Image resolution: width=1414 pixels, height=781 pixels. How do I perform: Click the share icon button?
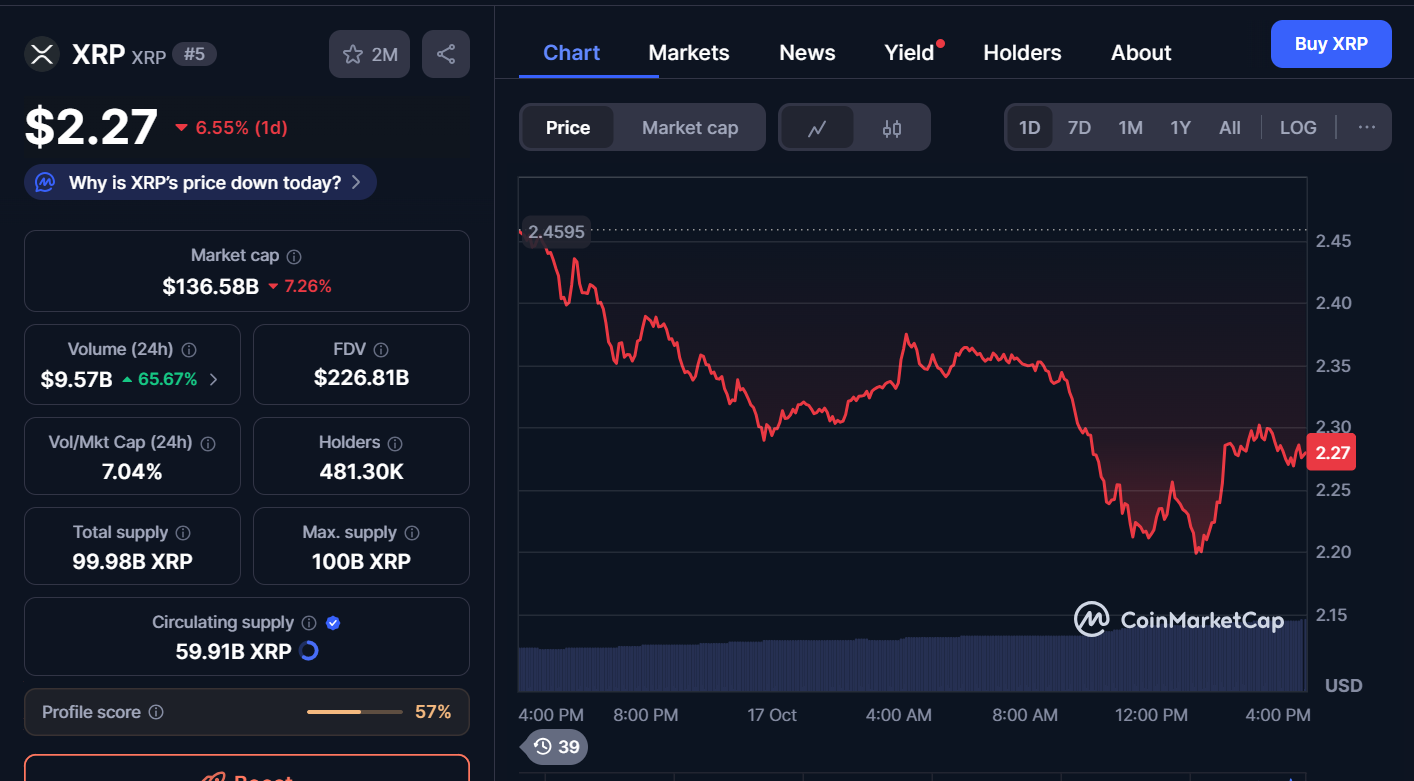(446, 54)
